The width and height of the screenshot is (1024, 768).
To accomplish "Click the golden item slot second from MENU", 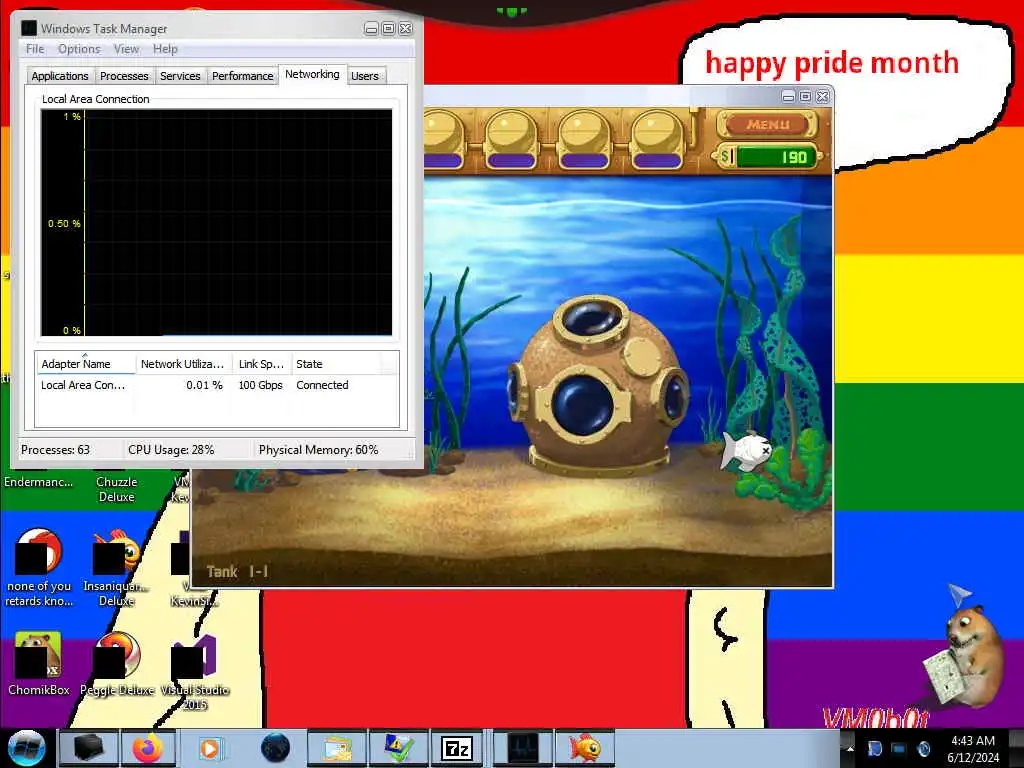I will coord(584,140).
